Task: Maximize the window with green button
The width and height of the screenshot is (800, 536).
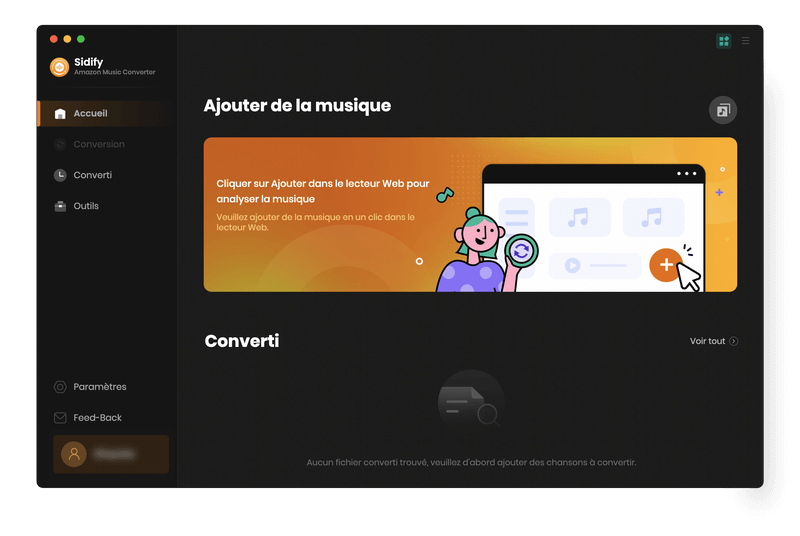Action: pos(81,39)
